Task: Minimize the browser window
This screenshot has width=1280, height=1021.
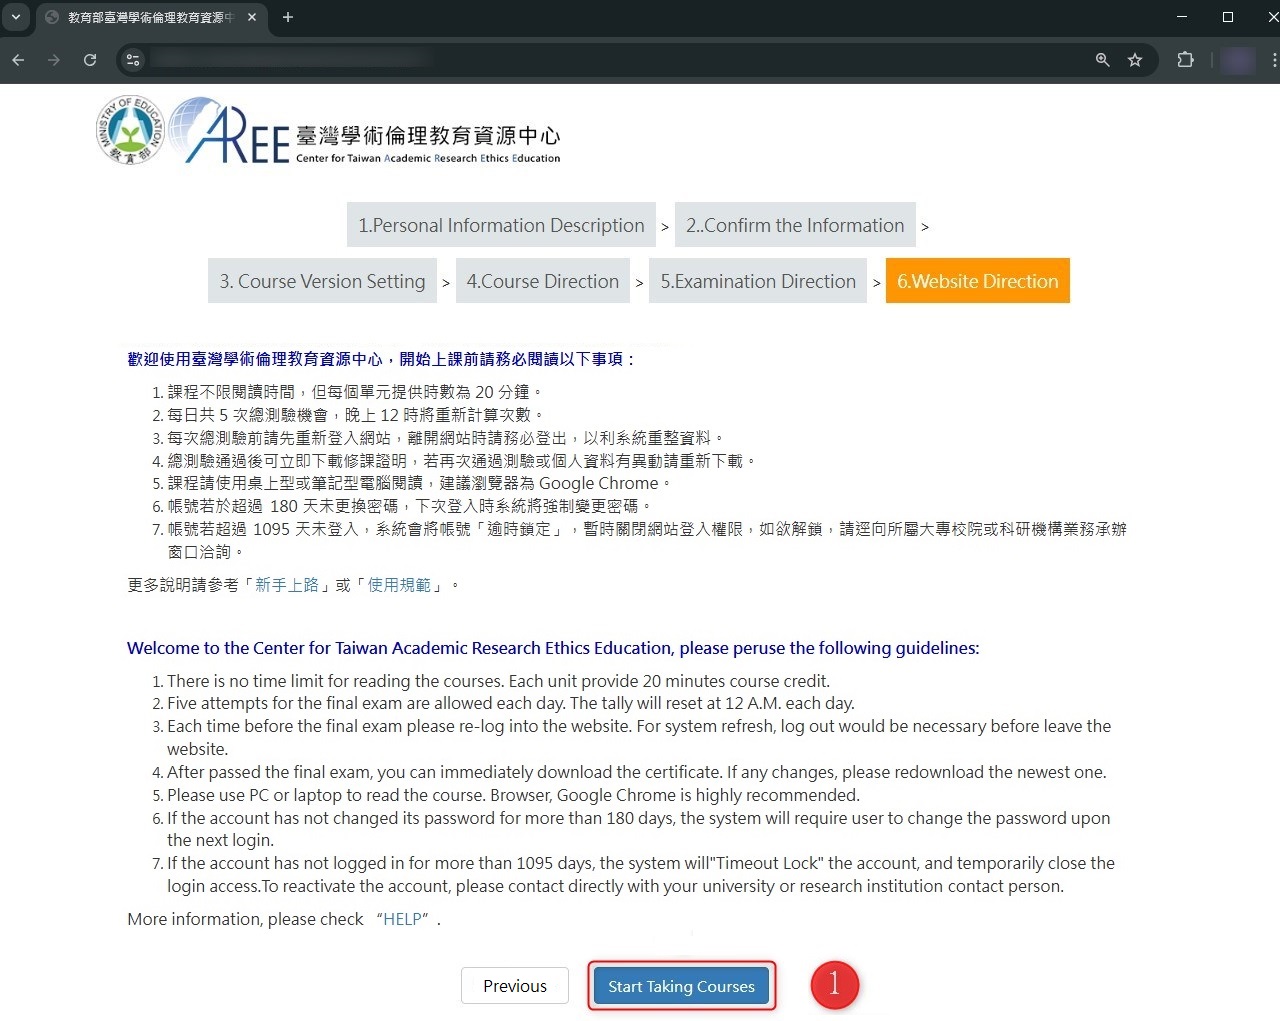Action: pyautogui.click(x=1182, y=17)
